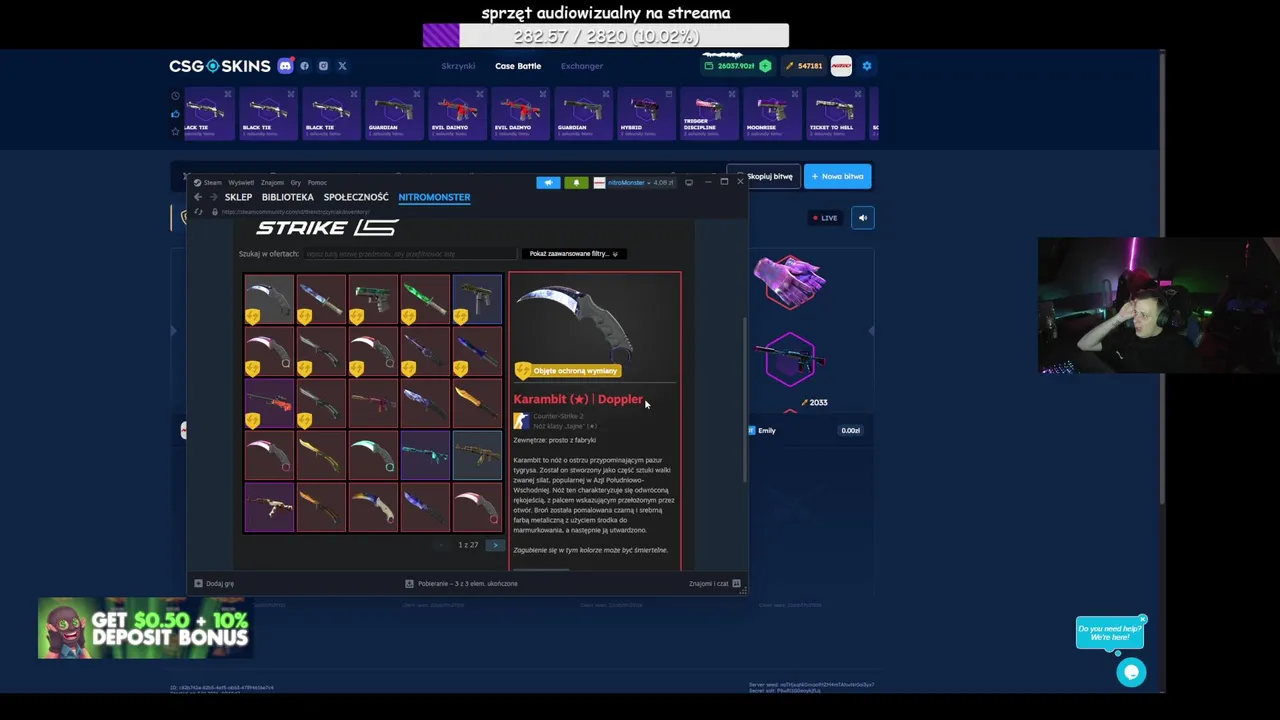Screen dimensions: 1280x720
Task: Go forward with Steam's forward arrow
Action: (213, 197)
